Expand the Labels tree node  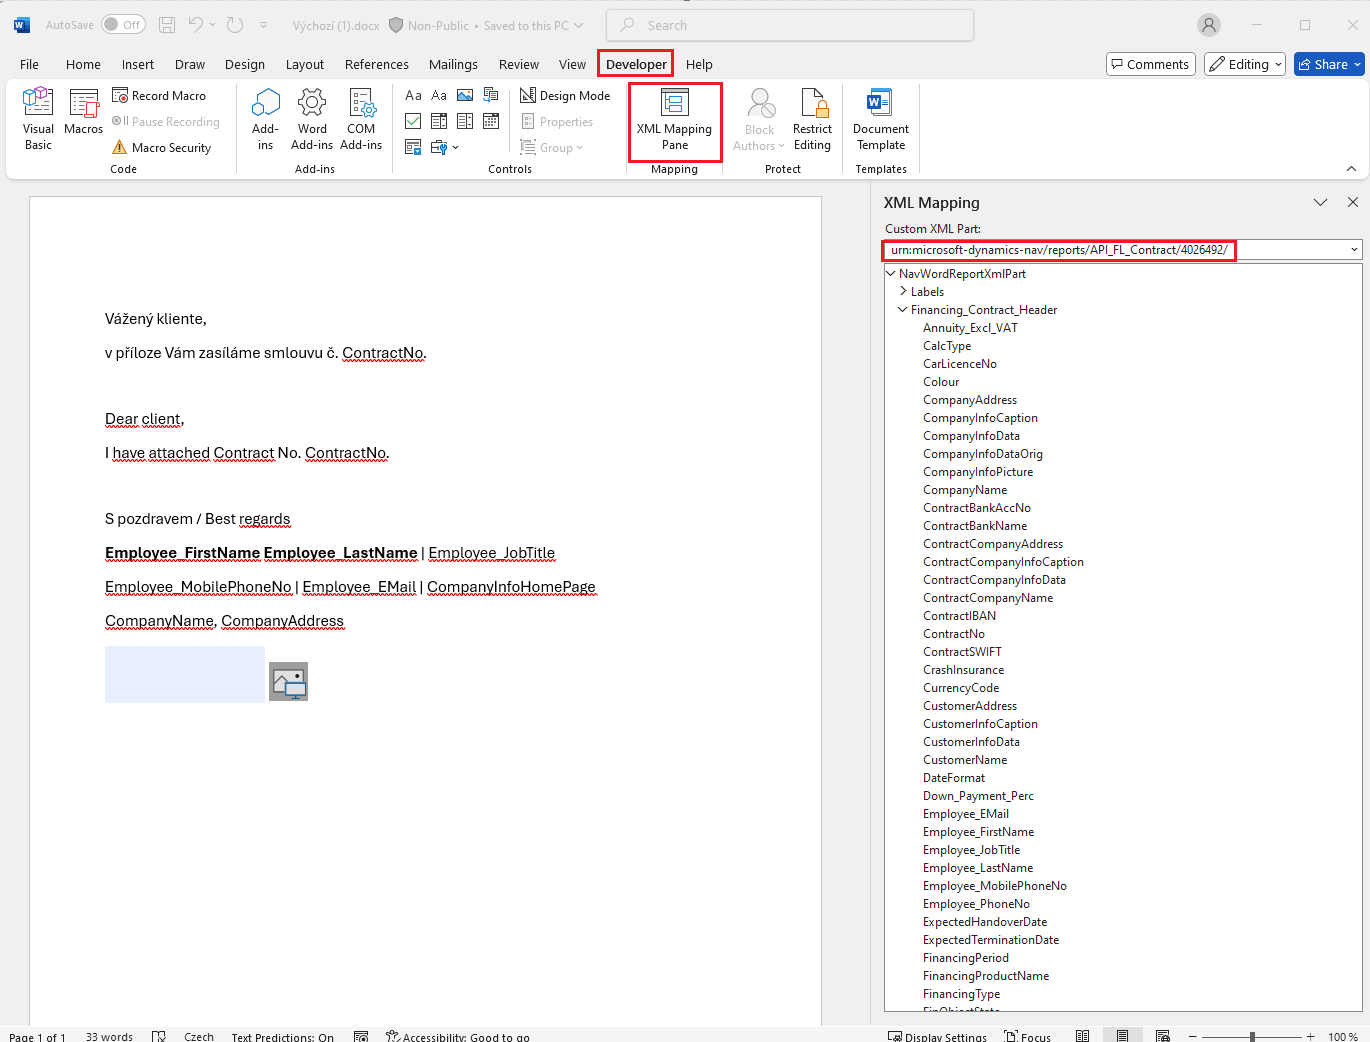tap(903, 292)
